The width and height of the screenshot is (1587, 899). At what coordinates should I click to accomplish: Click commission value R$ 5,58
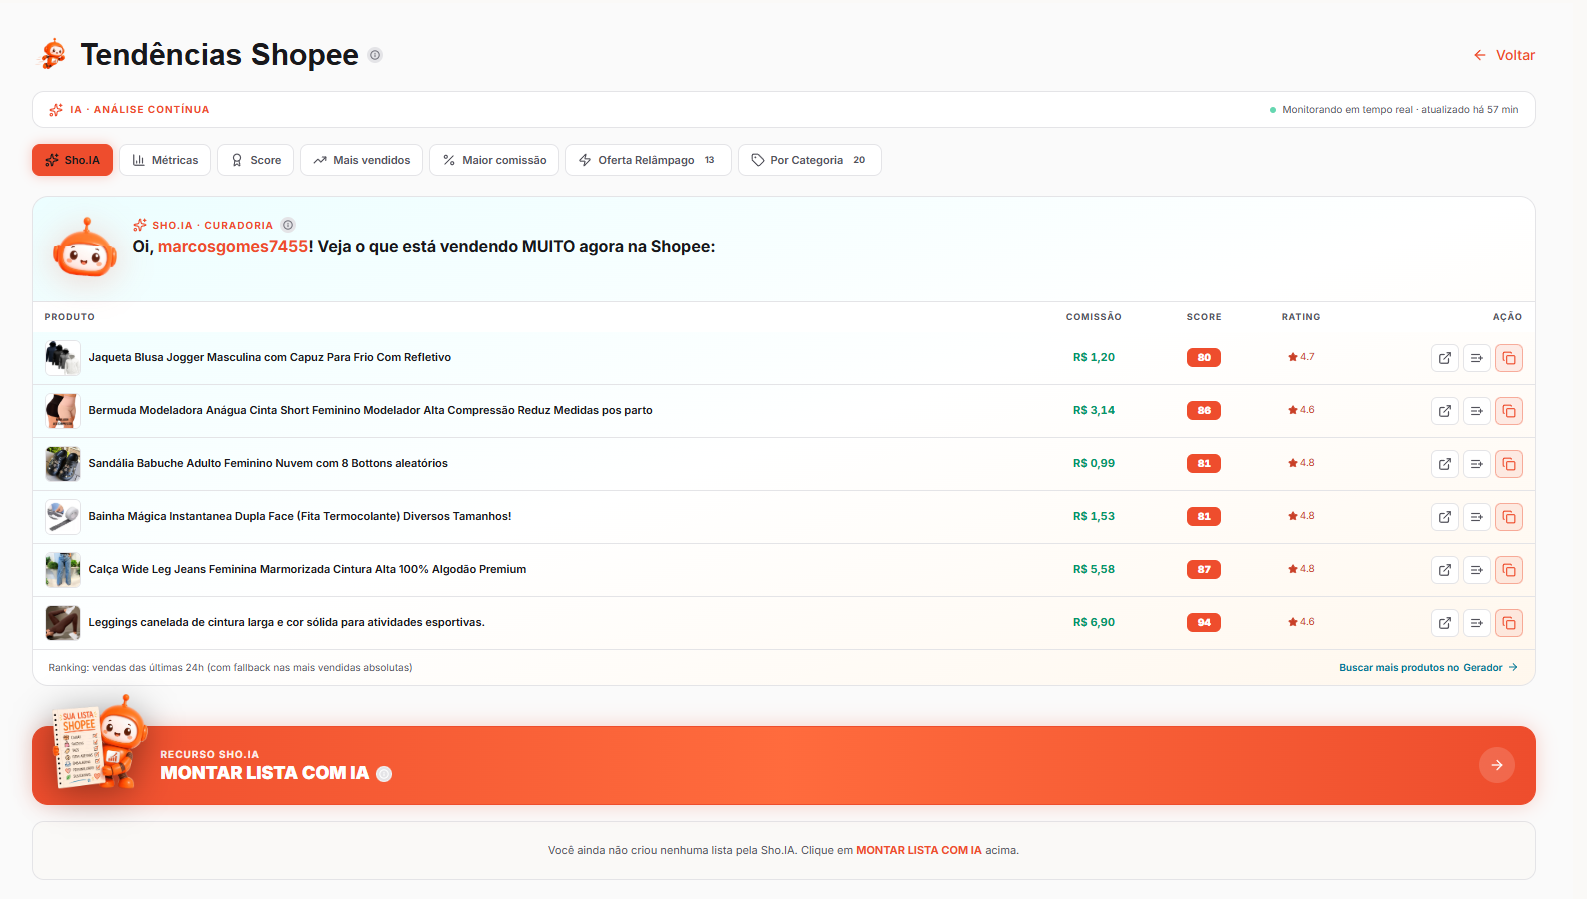click(1094, 569)
